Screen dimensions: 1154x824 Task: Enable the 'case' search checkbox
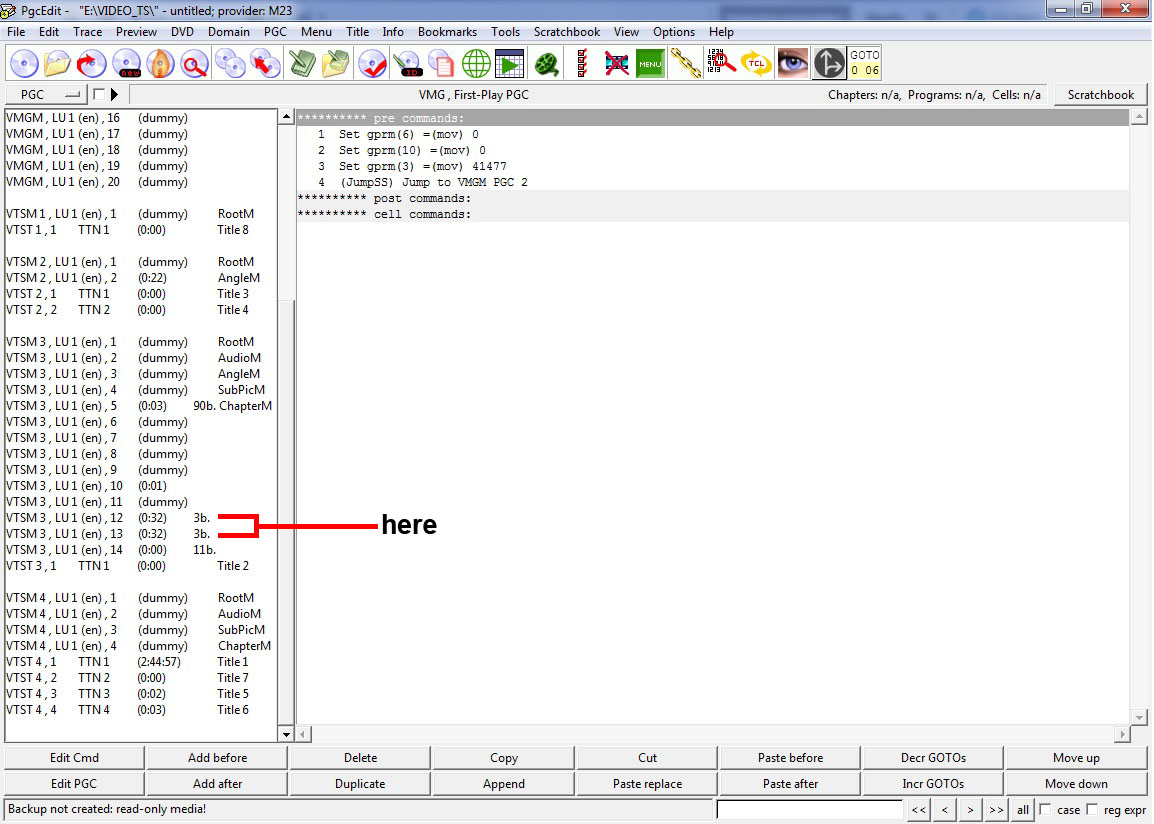(x=1045, y=809)
